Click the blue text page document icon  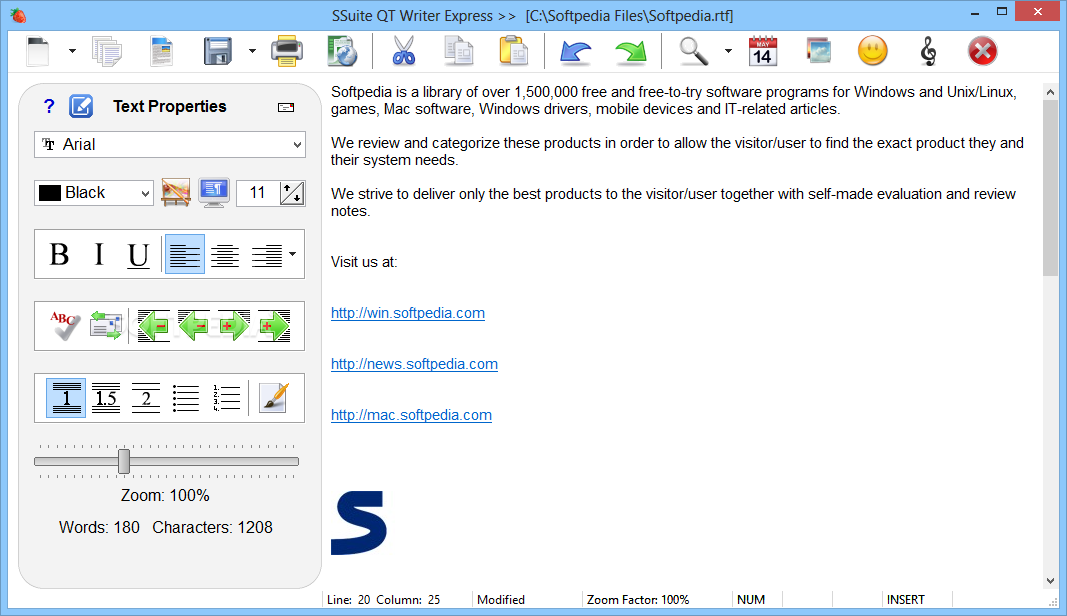pos(161,52)
